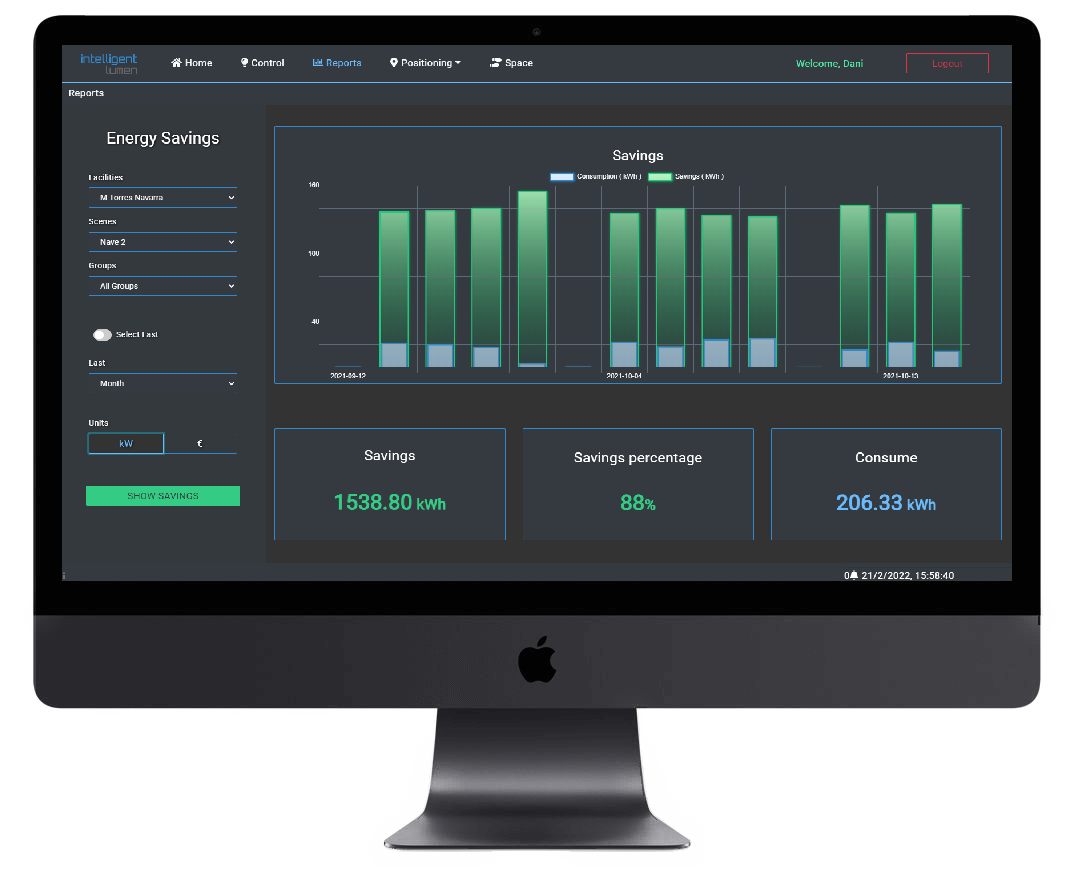Toggle Consumption (kWh) legend swatch
This screenshot has width=1065, height=871.
point(562,177)
